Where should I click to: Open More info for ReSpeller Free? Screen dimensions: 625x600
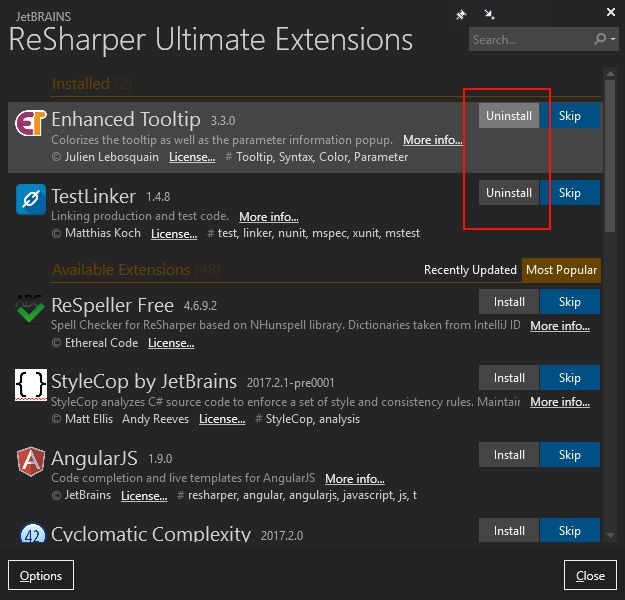click(560, 326)
